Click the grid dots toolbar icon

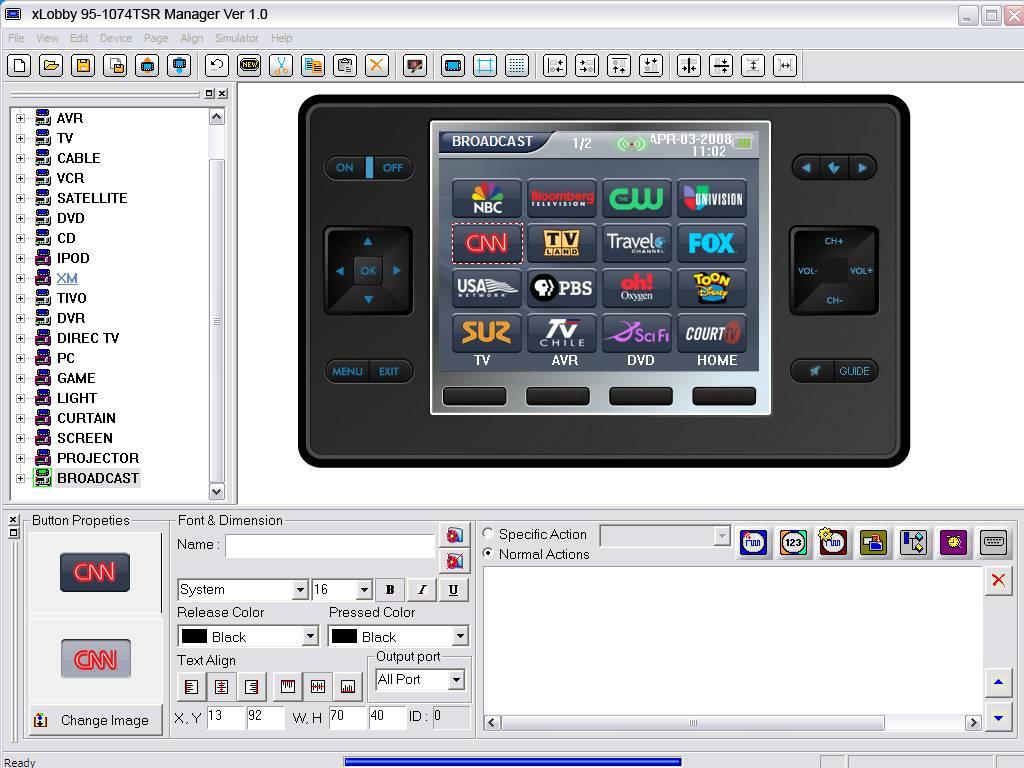517,65
